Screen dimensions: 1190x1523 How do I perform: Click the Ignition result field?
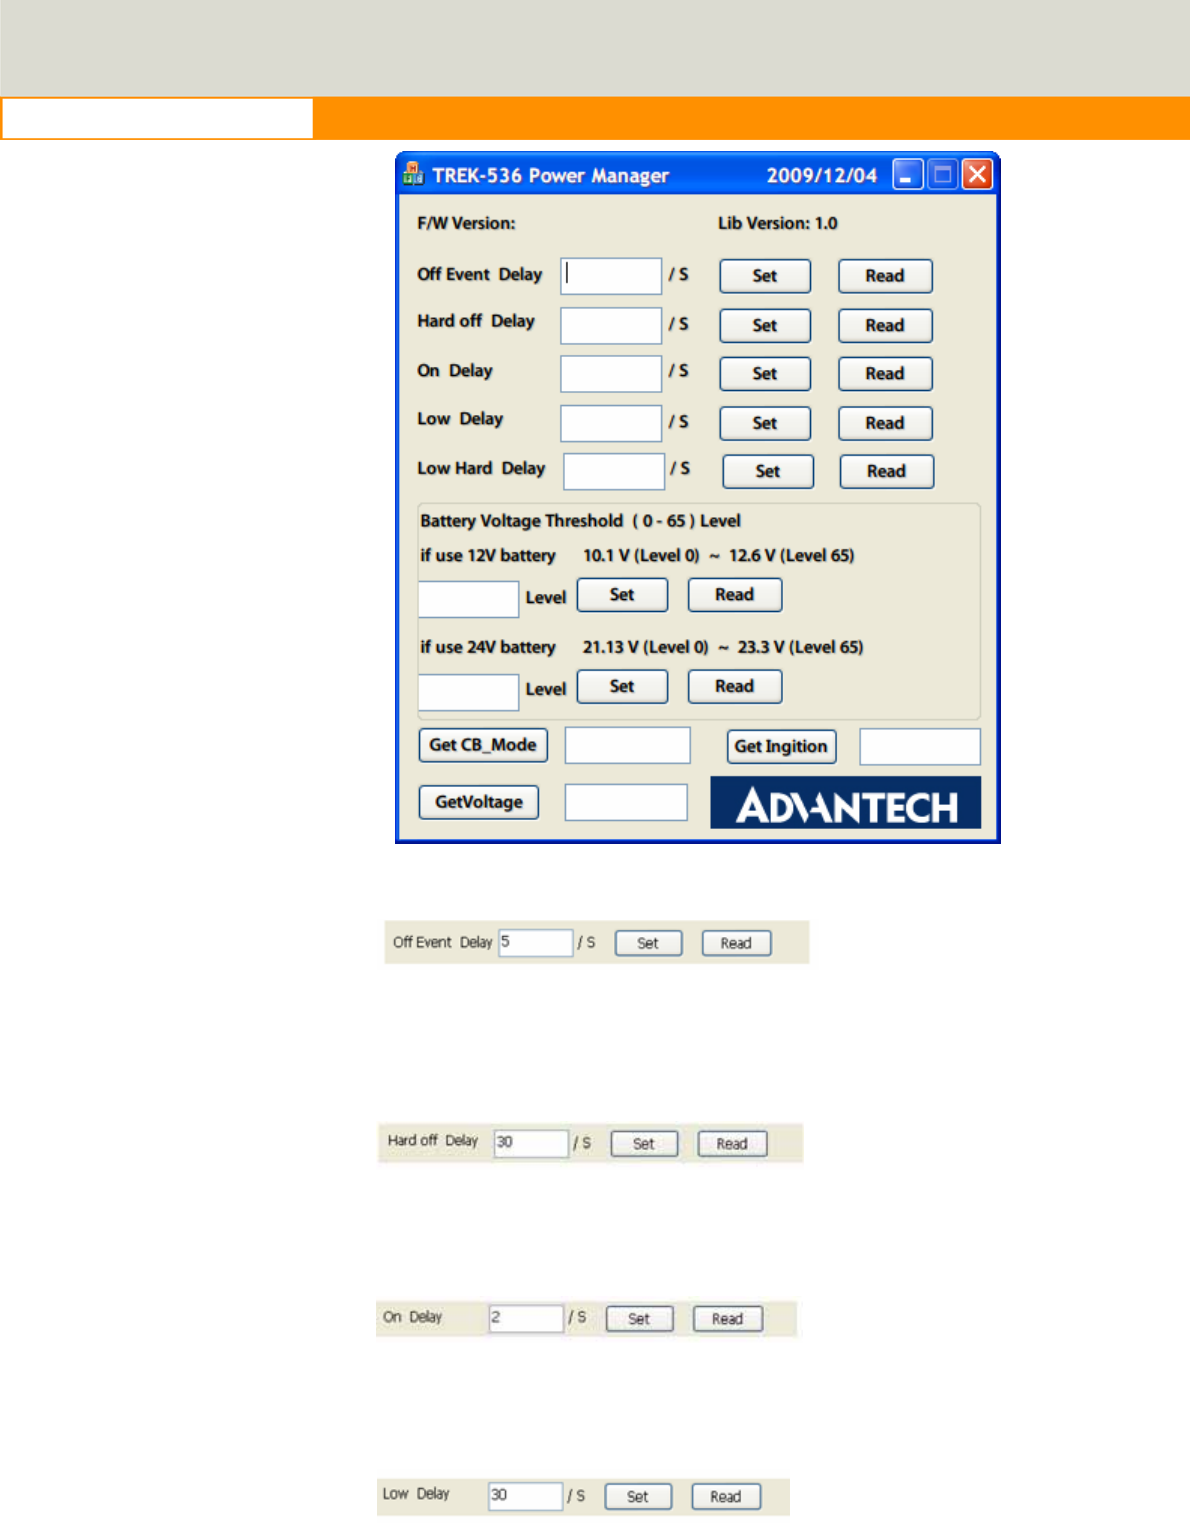coord(920,747)
